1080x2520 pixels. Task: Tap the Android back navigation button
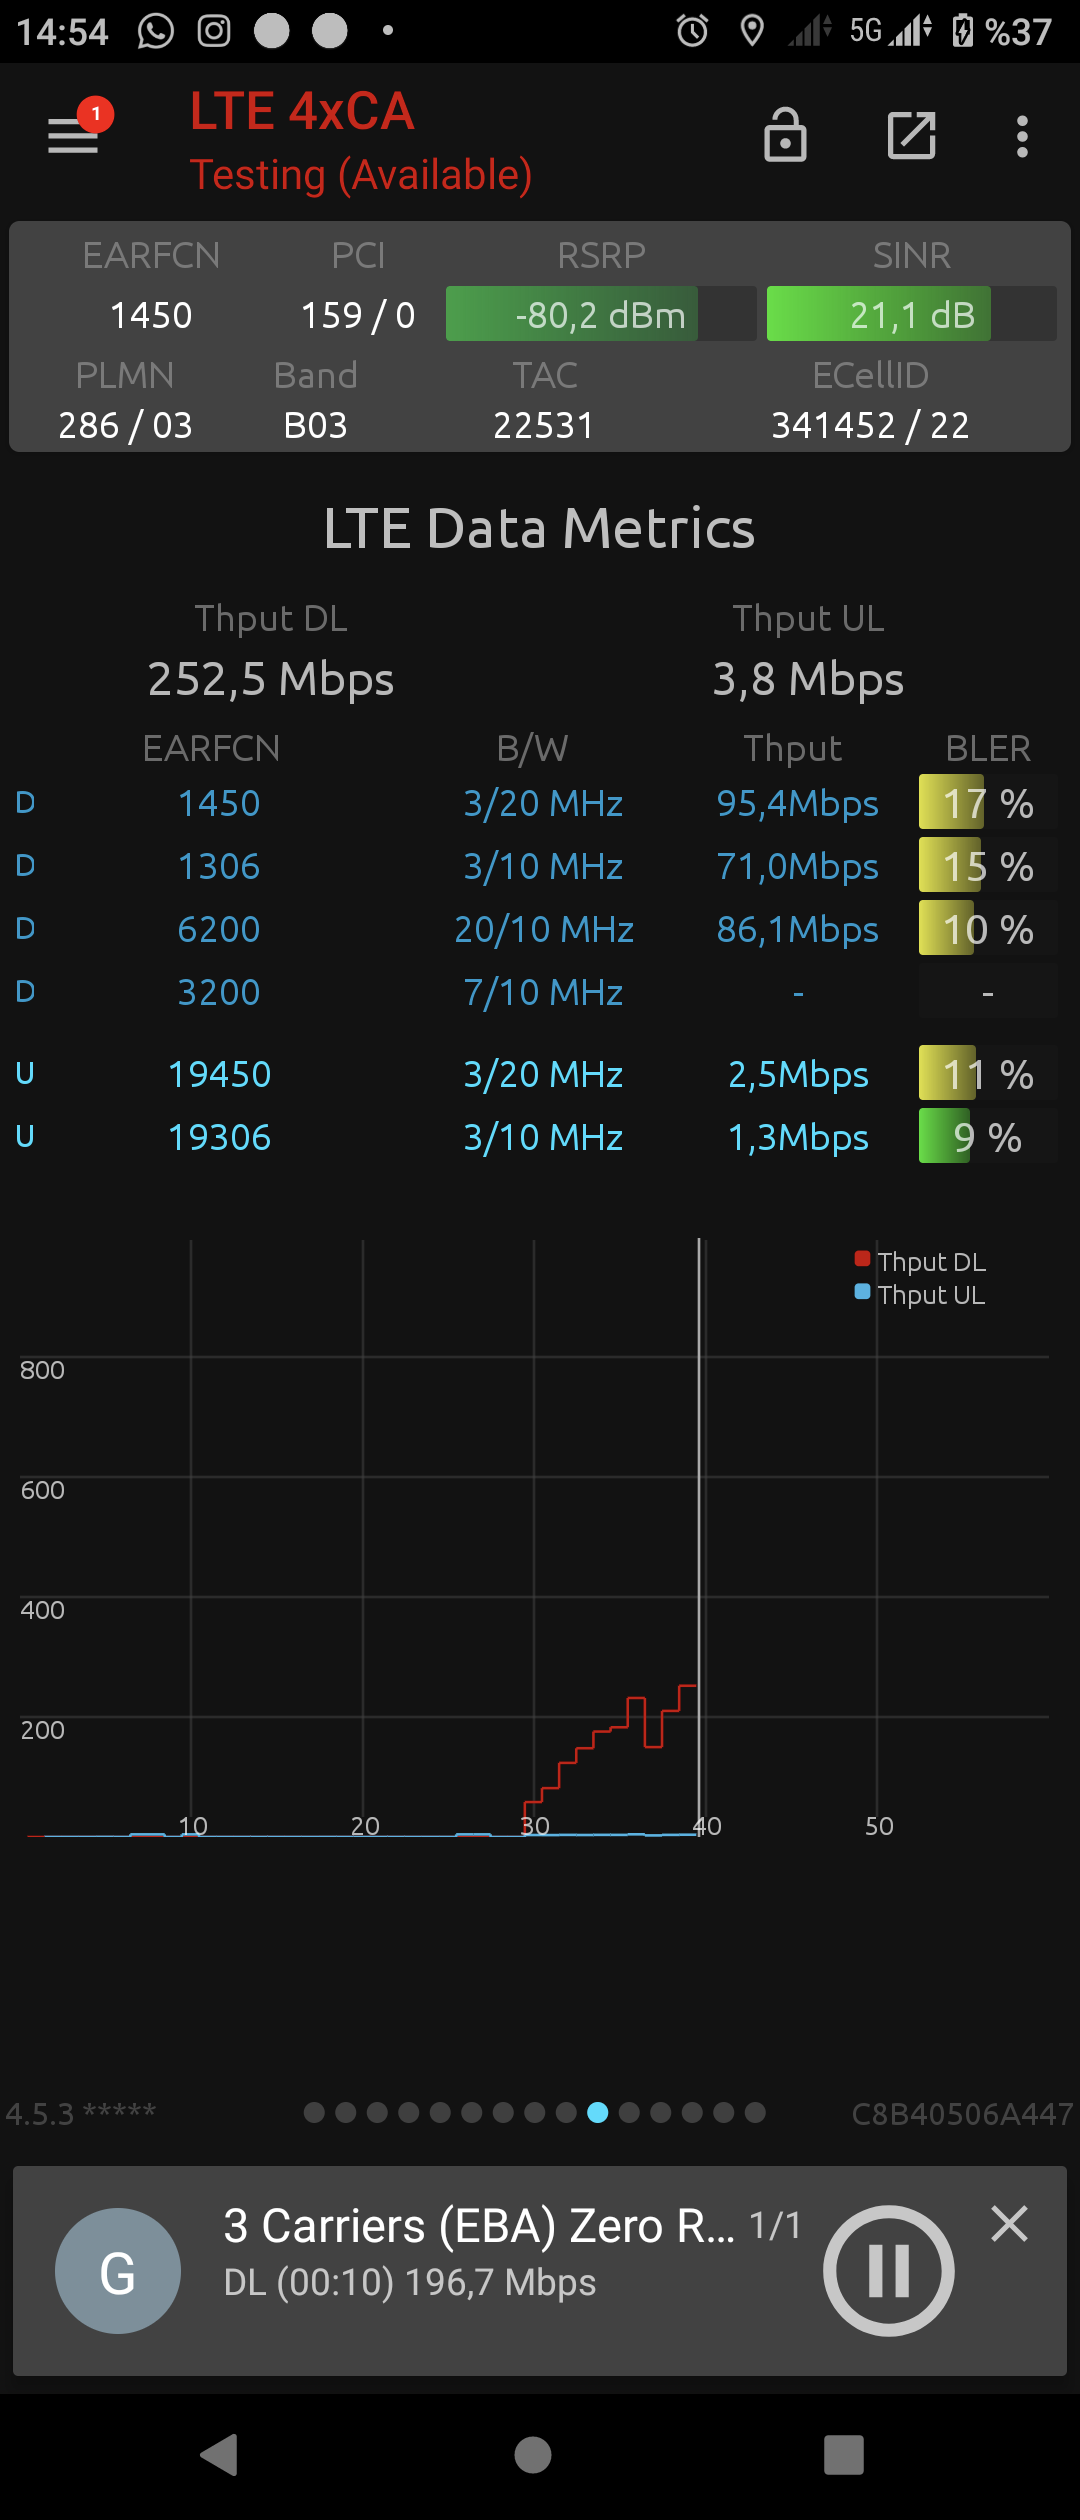220,2454
